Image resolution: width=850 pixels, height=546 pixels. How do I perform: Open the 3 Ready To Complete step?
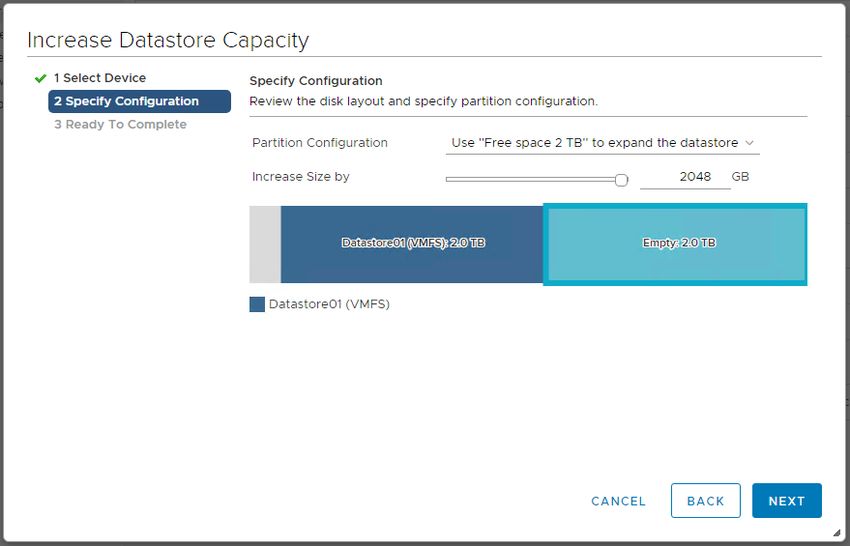pyautogui.click(x=120, y=125)
